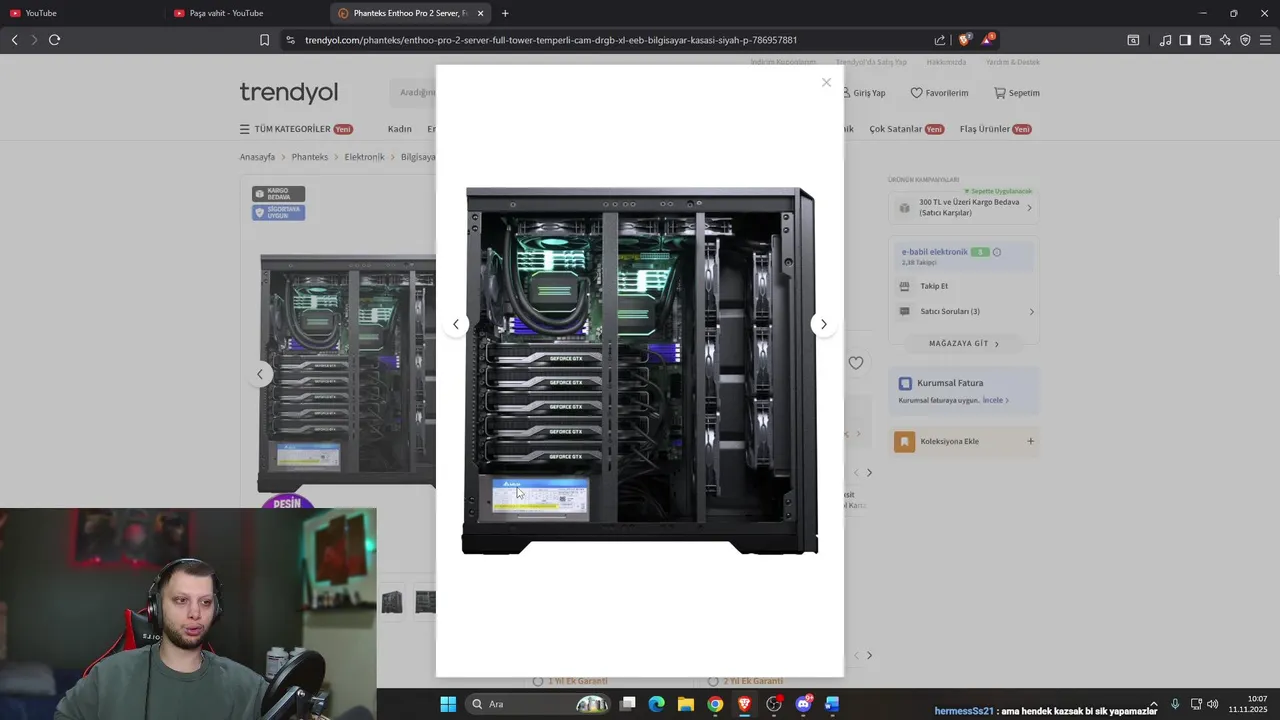This screenshot has width=1280, height=720.
Task: Show previous image in page gallery
Action: click(260, 374)
